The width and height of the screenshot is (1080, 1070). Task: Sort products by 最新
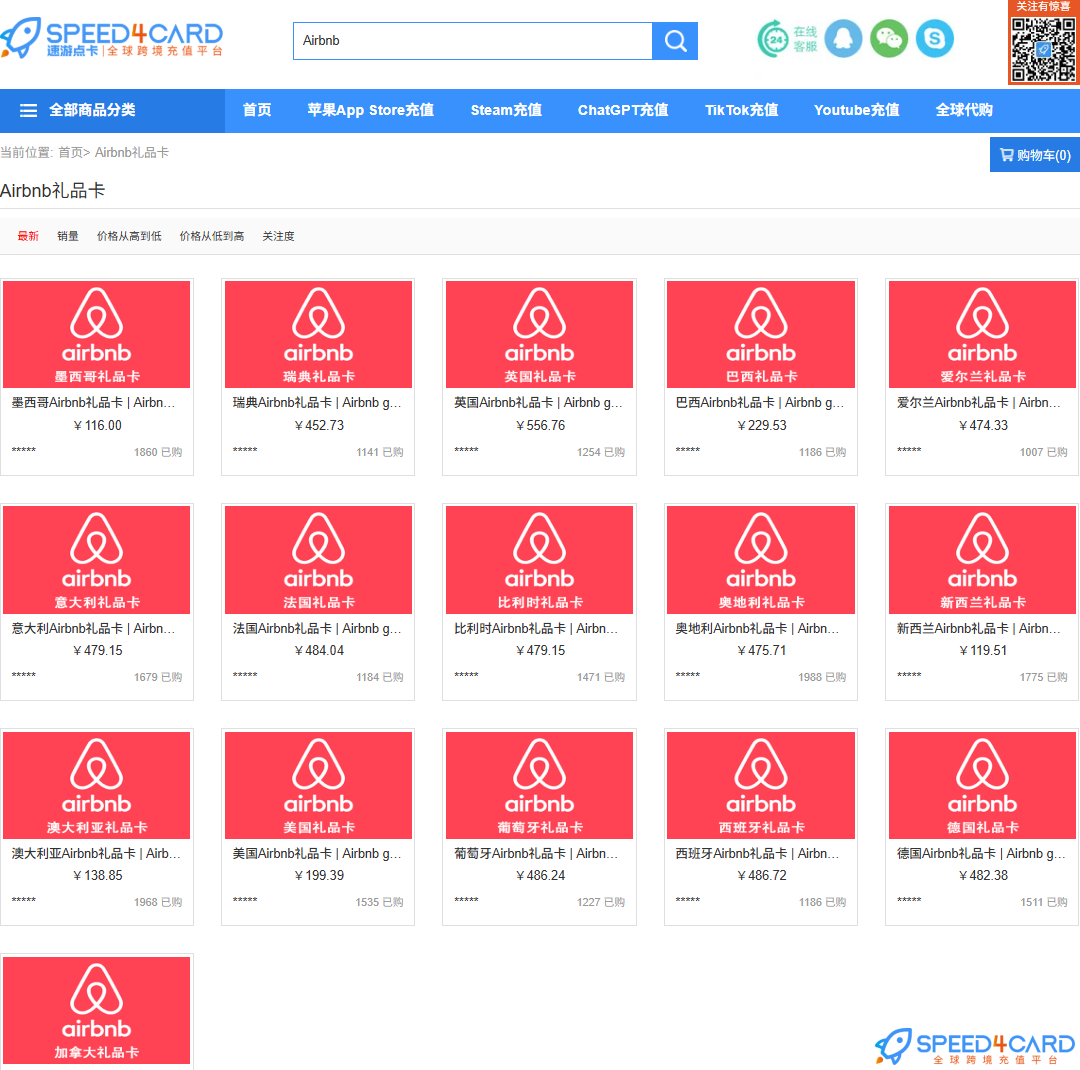click(28, 236)
